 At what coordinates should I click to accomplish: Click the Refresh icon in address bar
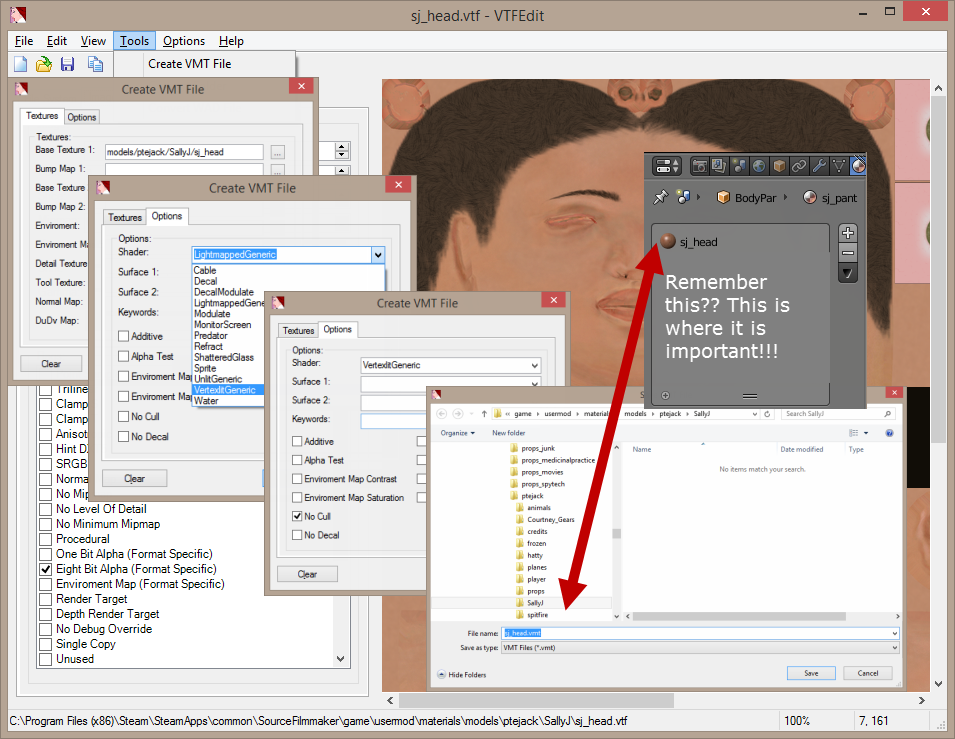point(767,414)
